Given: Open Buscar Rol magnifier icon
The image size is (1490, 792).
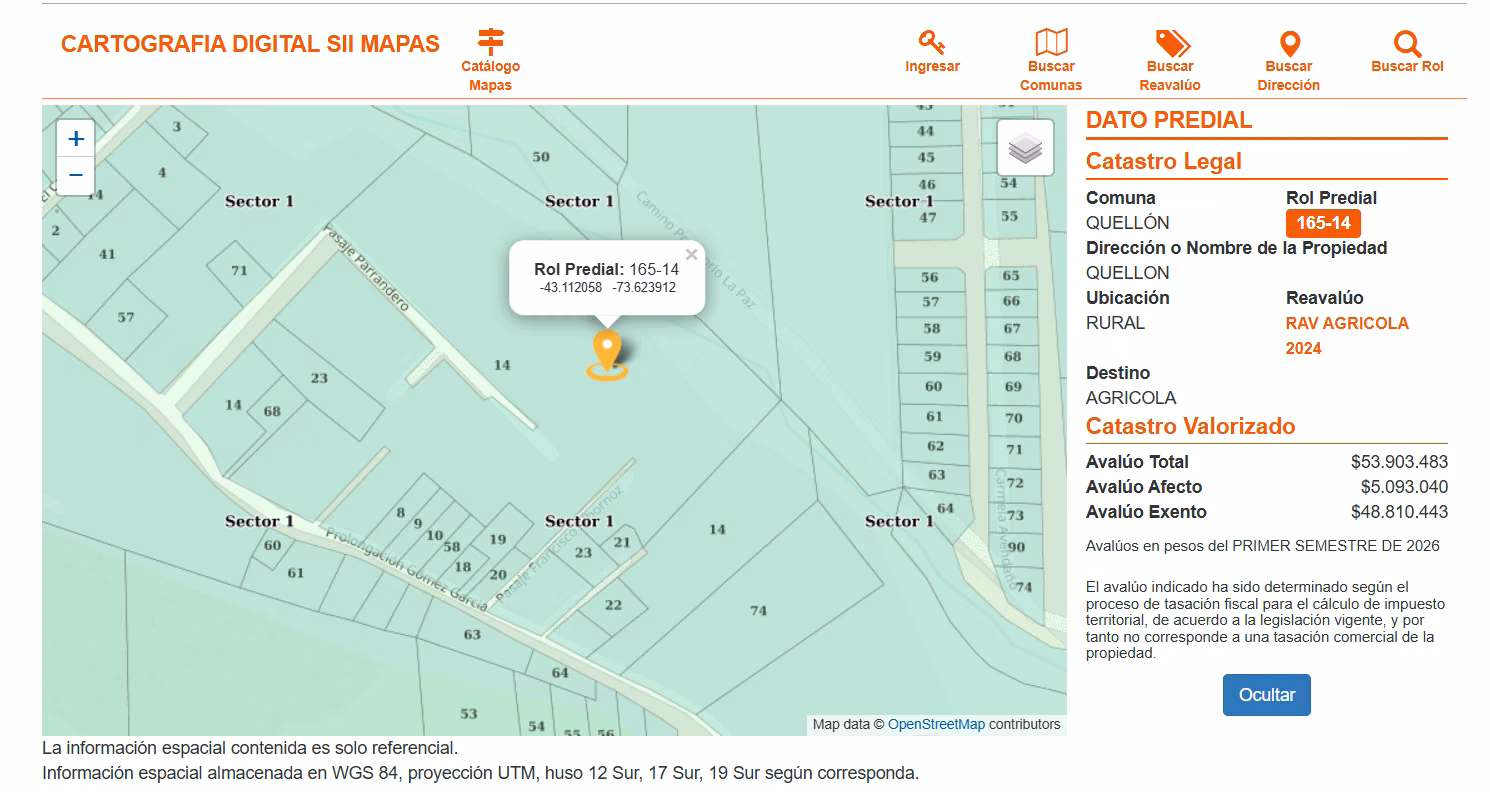Looking at the screenshot, I should (1407, 43).
